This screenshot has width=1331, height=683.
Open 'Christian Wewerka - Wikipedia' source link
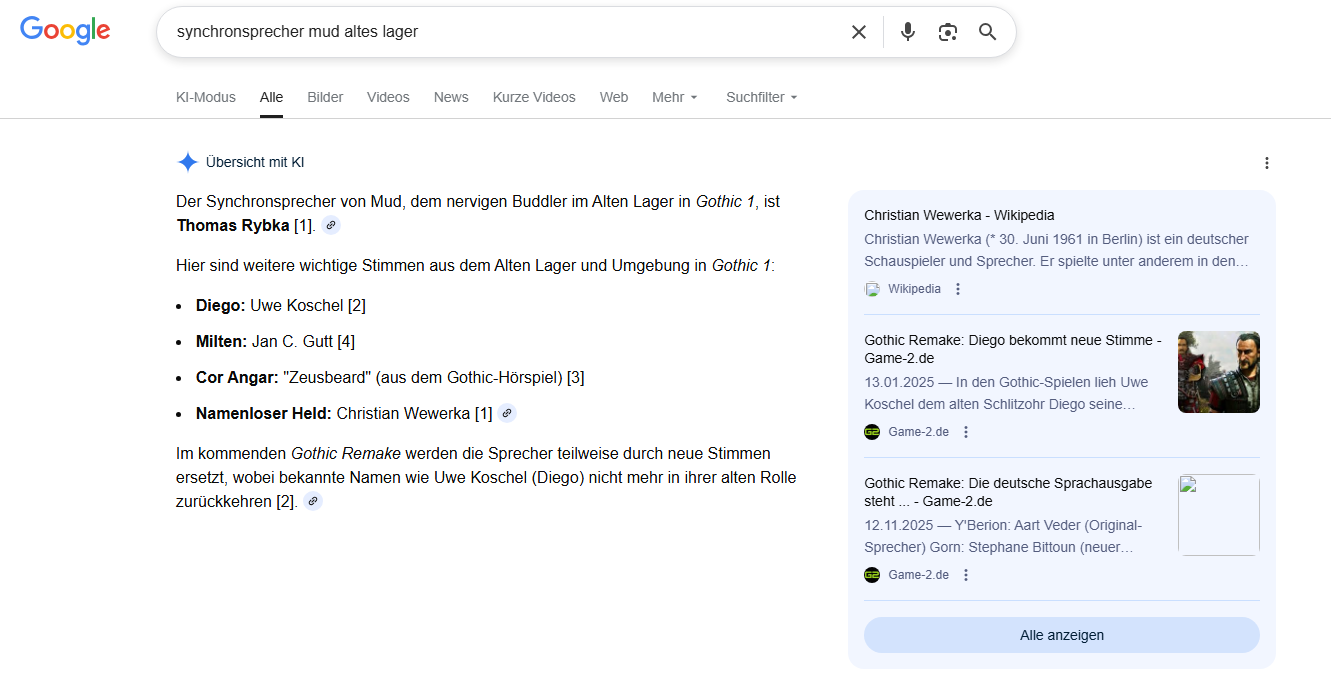(959, 215)
